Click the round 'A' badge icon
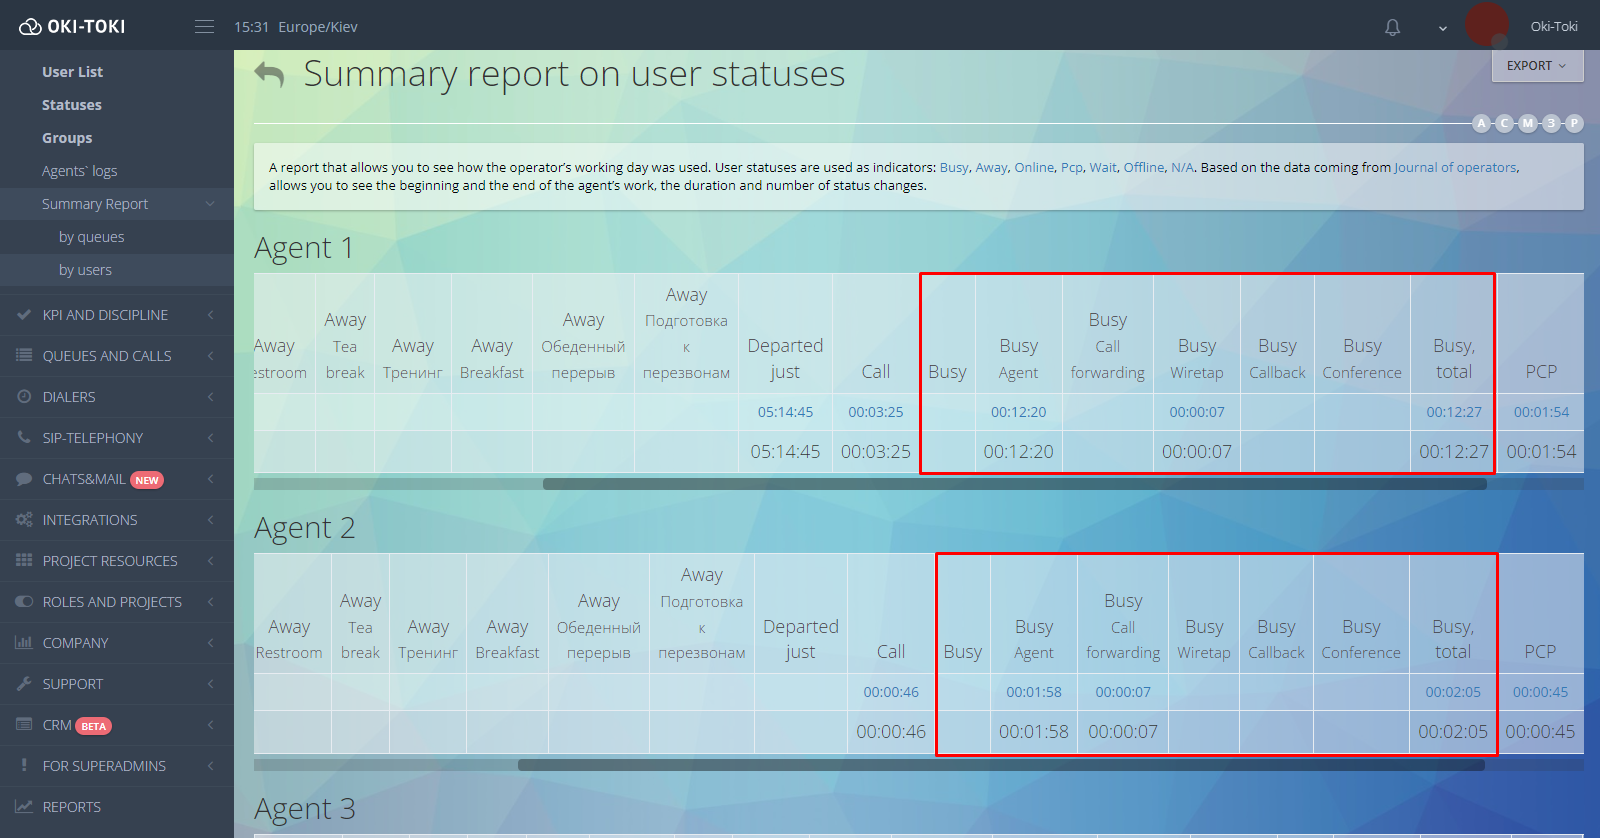1600x838 pixels. click(1481, 123)
